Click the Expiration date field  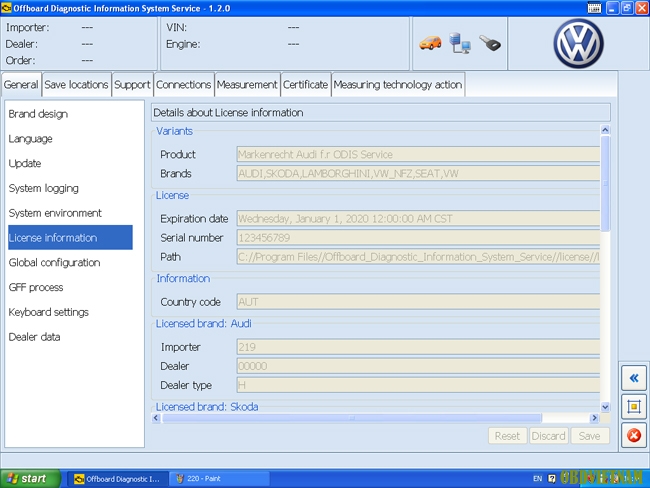pyautogui.click(x=418, y=219)
